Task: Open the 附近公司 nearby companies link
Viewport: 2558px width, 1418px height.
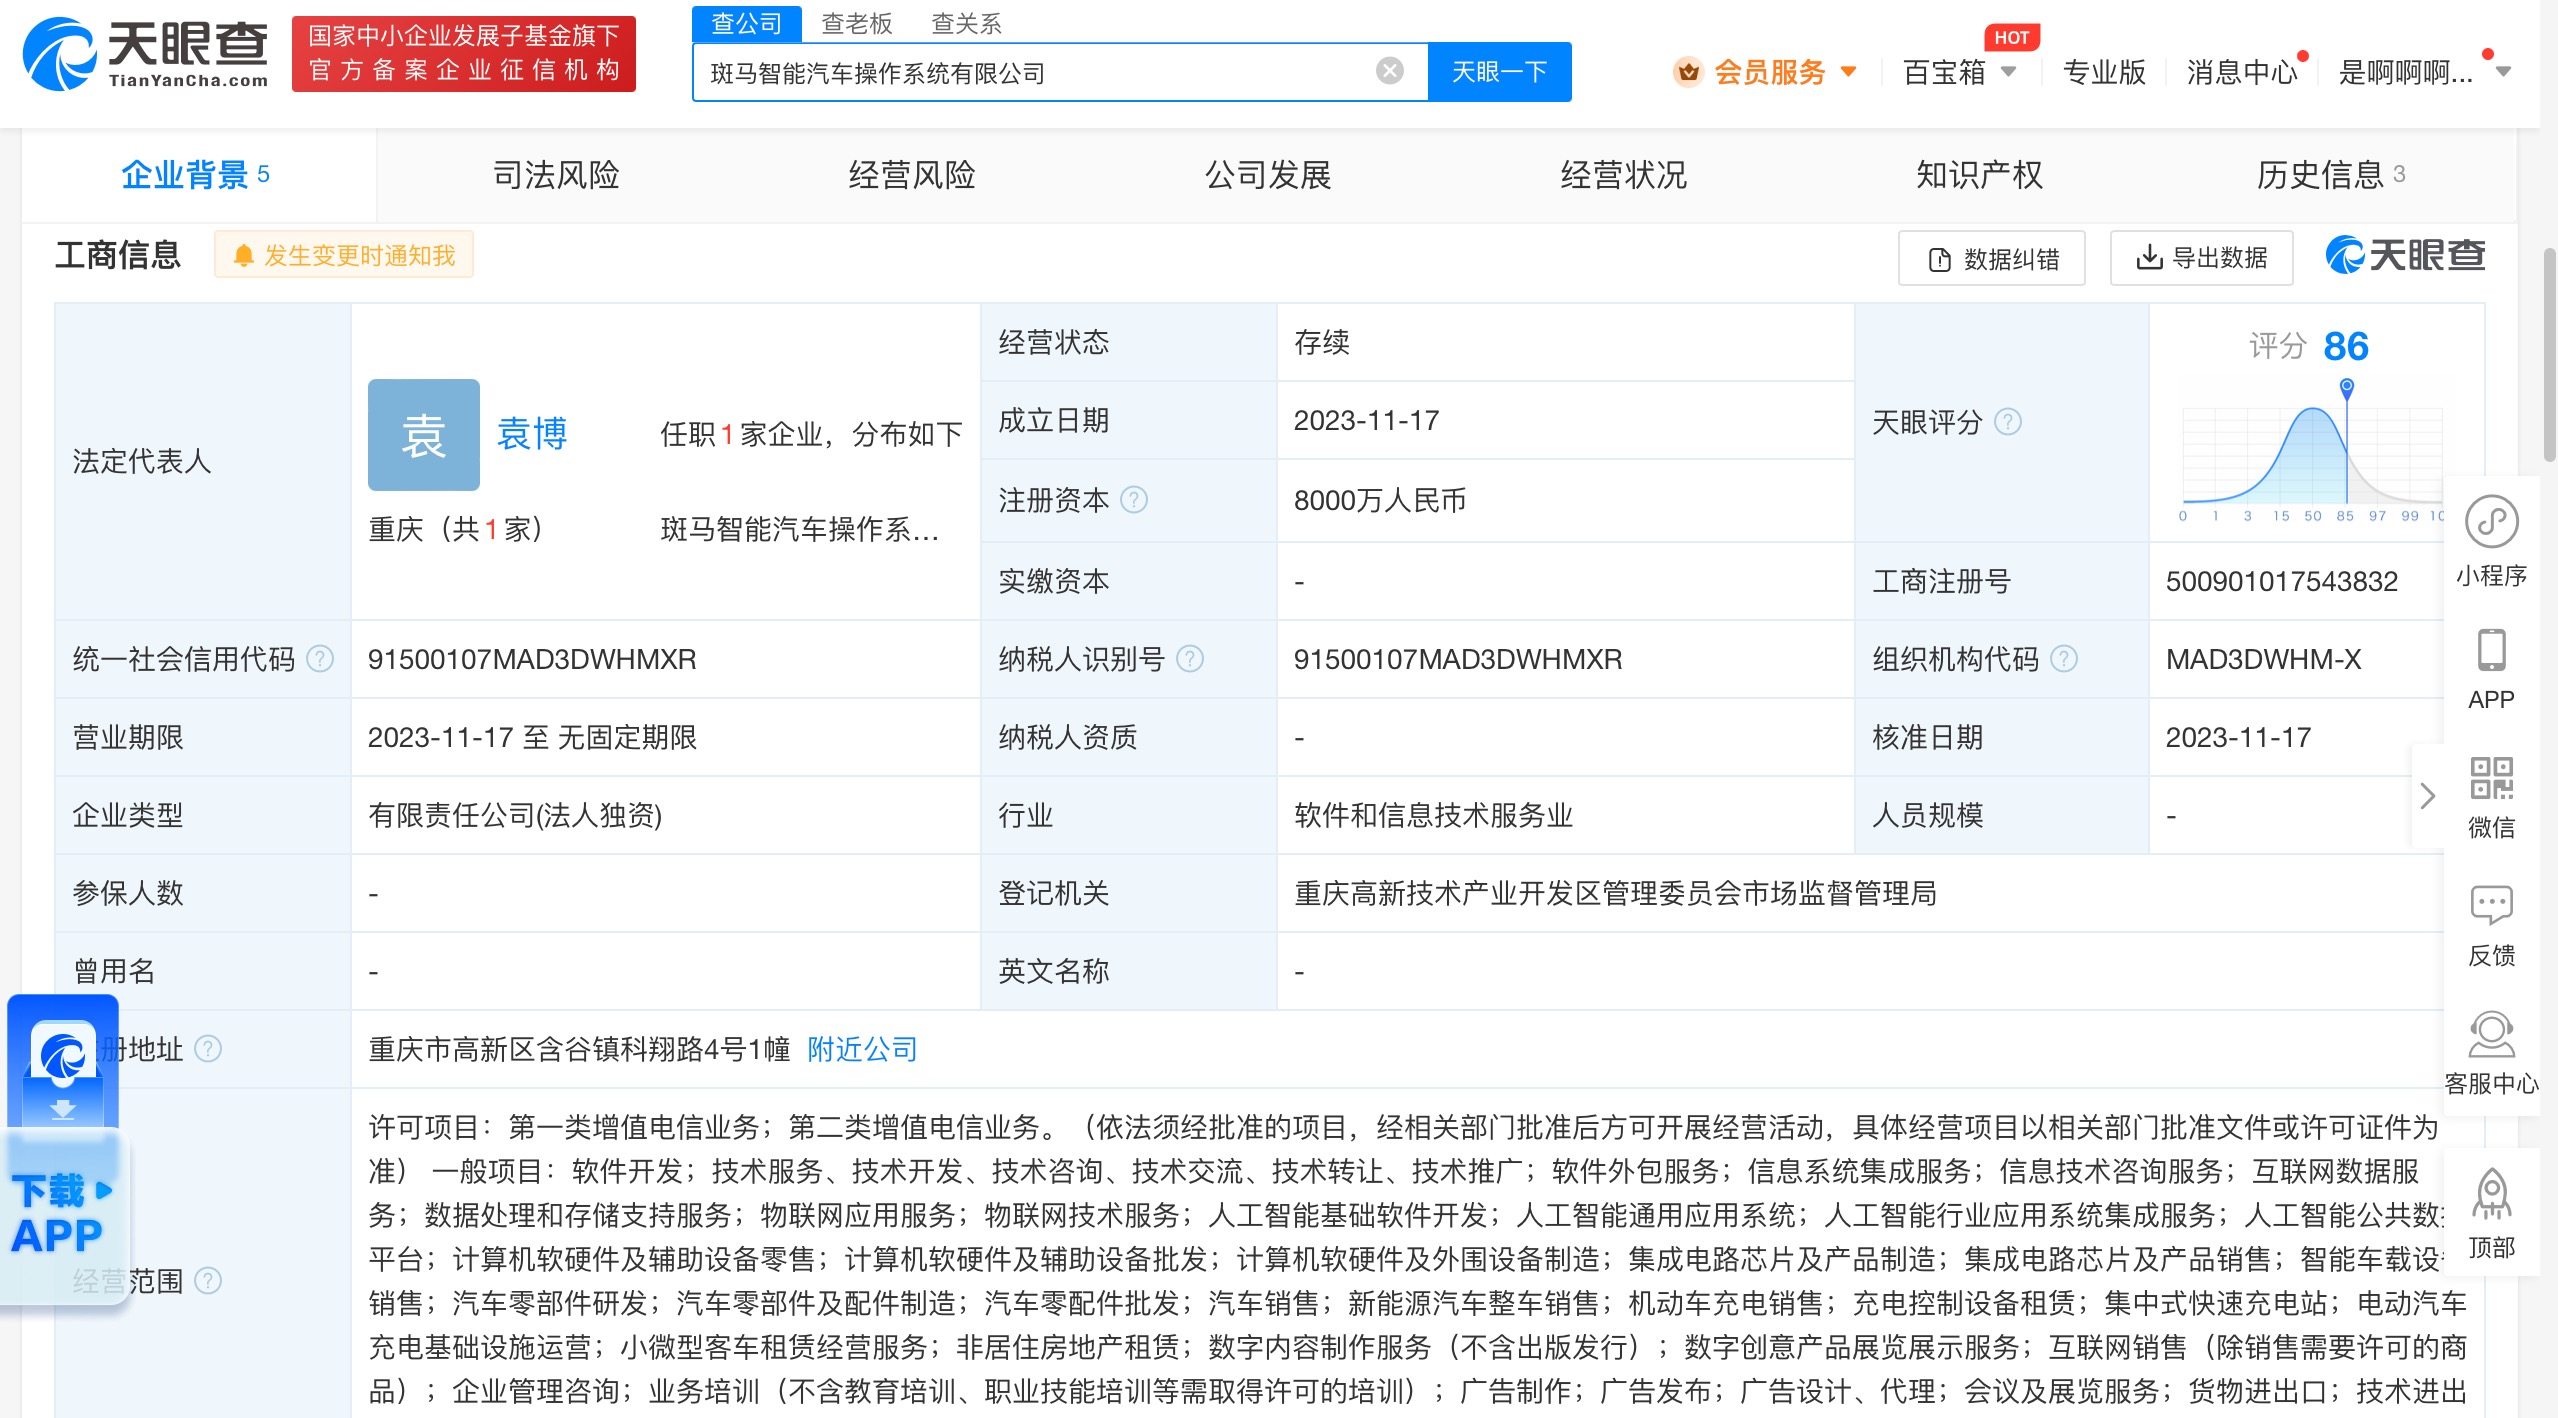Action: coord(862,1049)
